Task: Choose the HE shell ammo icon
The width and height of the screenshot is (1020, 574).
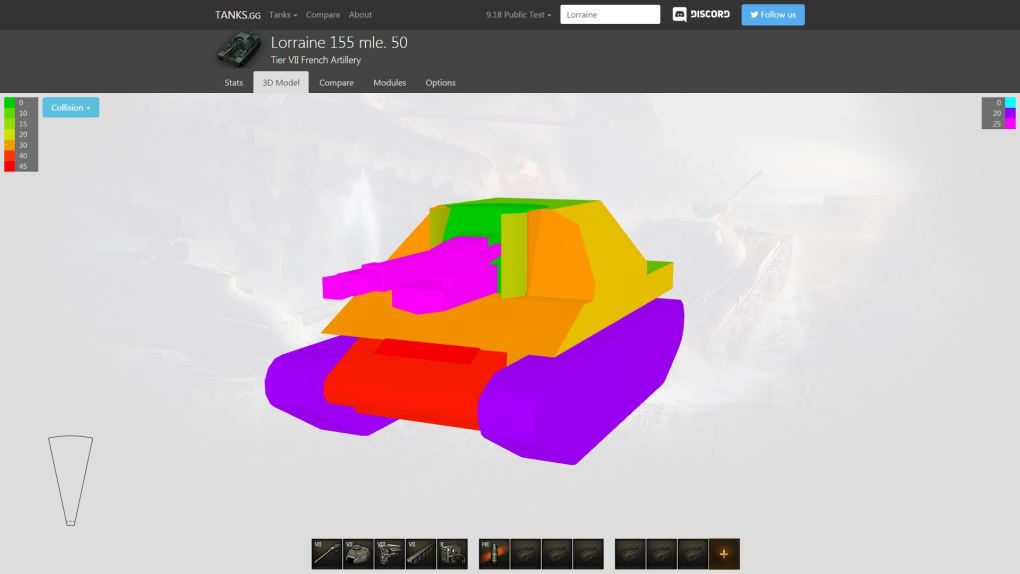Action: (x=494, y=553)
